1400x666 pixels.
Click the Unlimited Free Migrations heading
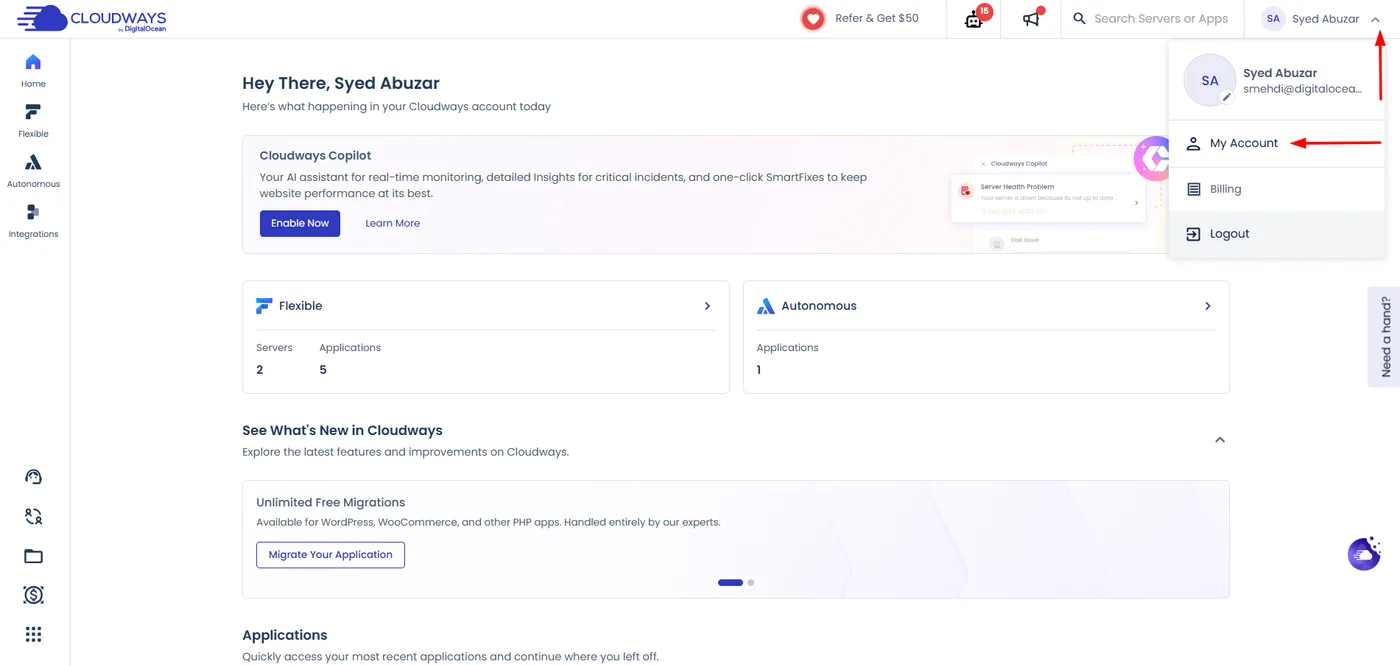330,502
